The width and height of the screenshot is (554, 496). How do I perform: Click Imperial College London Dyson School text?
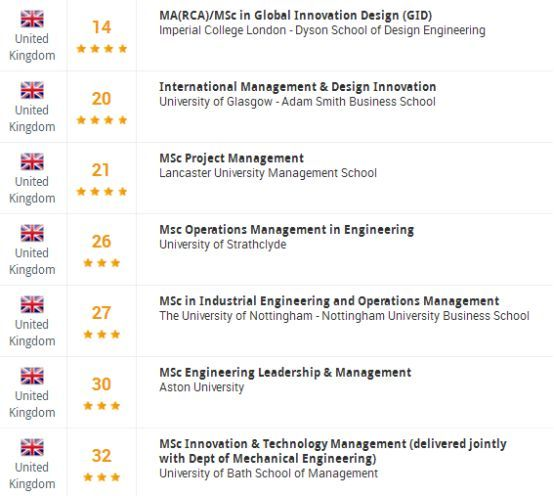pyautogui.click(x=322, y=30)
